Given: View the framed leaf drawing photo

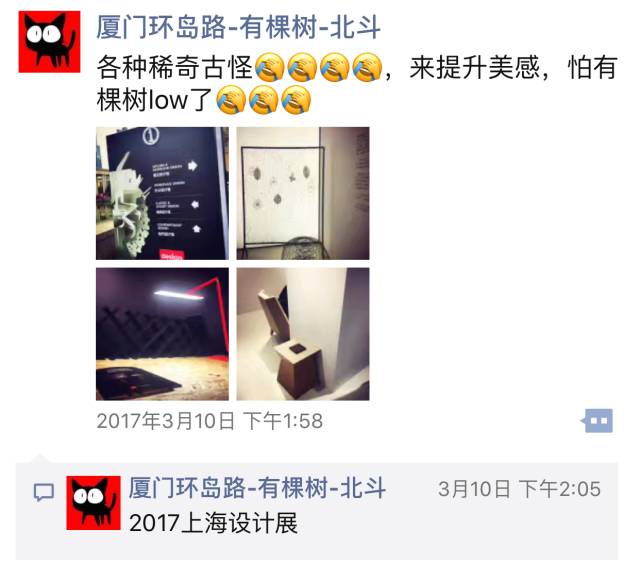Looking at the screenshot, I should (303, 193).
